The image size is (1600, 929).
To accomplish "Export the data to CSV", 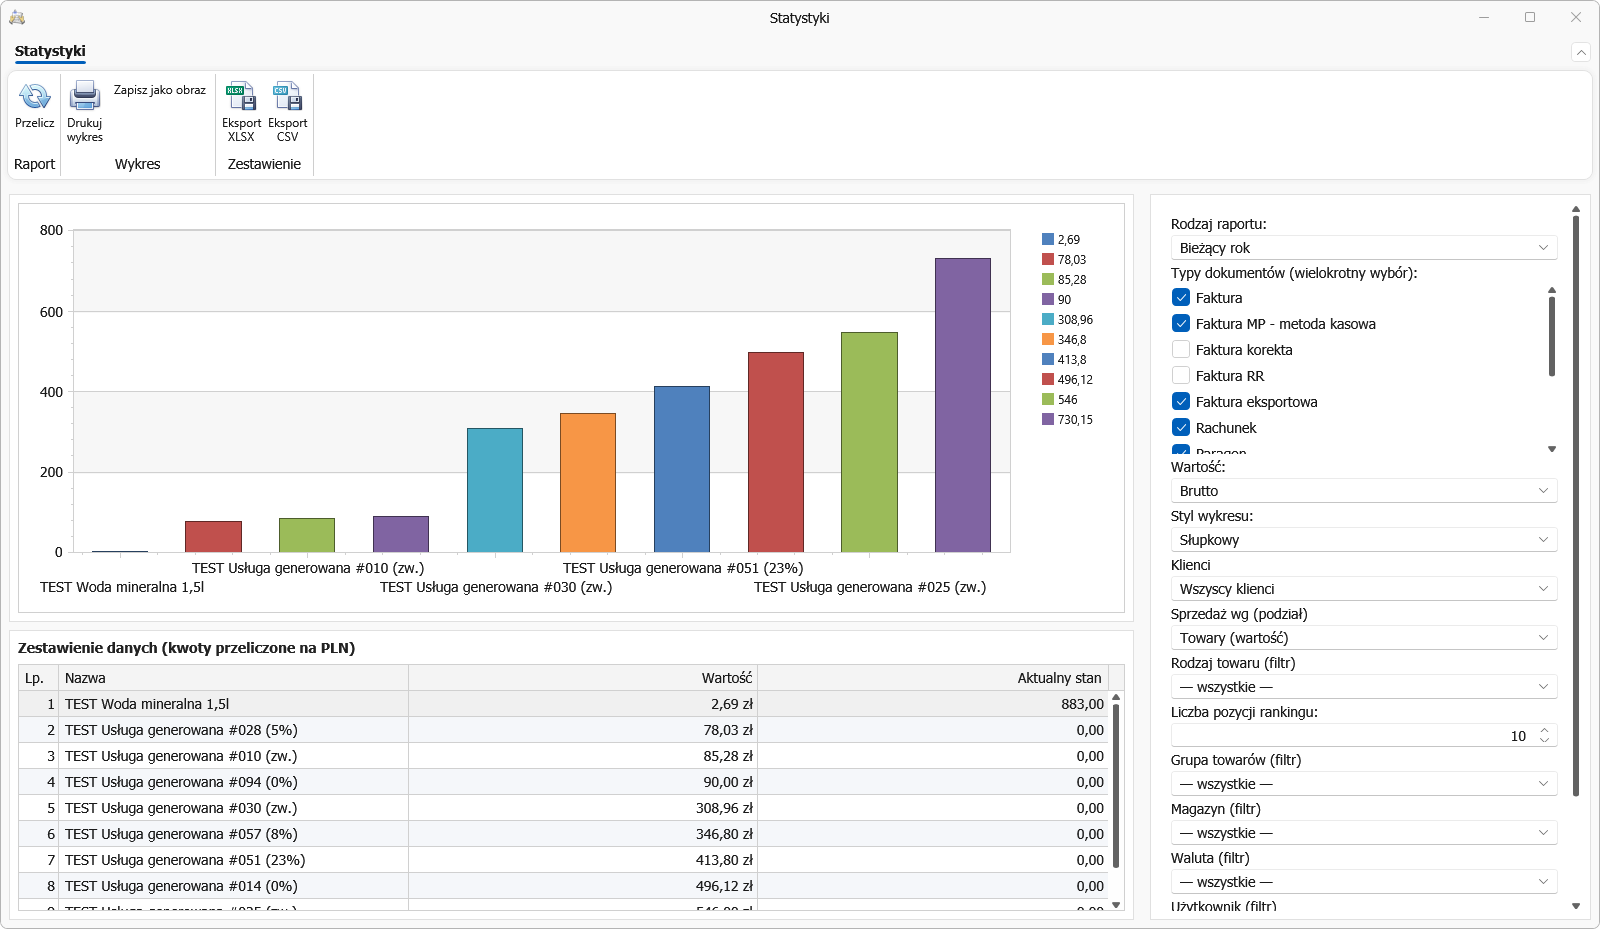I will [x=288, y=111].
